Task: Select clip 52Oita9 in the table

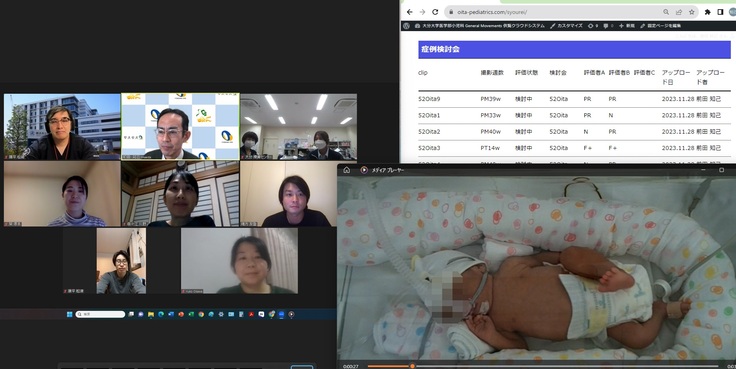Action: (x=429, y=99)
